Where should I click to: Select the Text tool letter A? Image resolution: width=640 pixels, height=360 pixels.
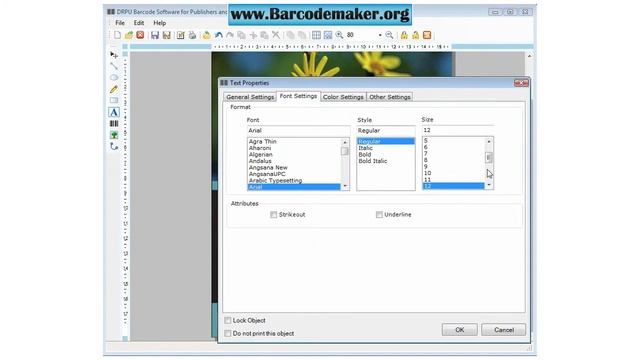(114, 112)
